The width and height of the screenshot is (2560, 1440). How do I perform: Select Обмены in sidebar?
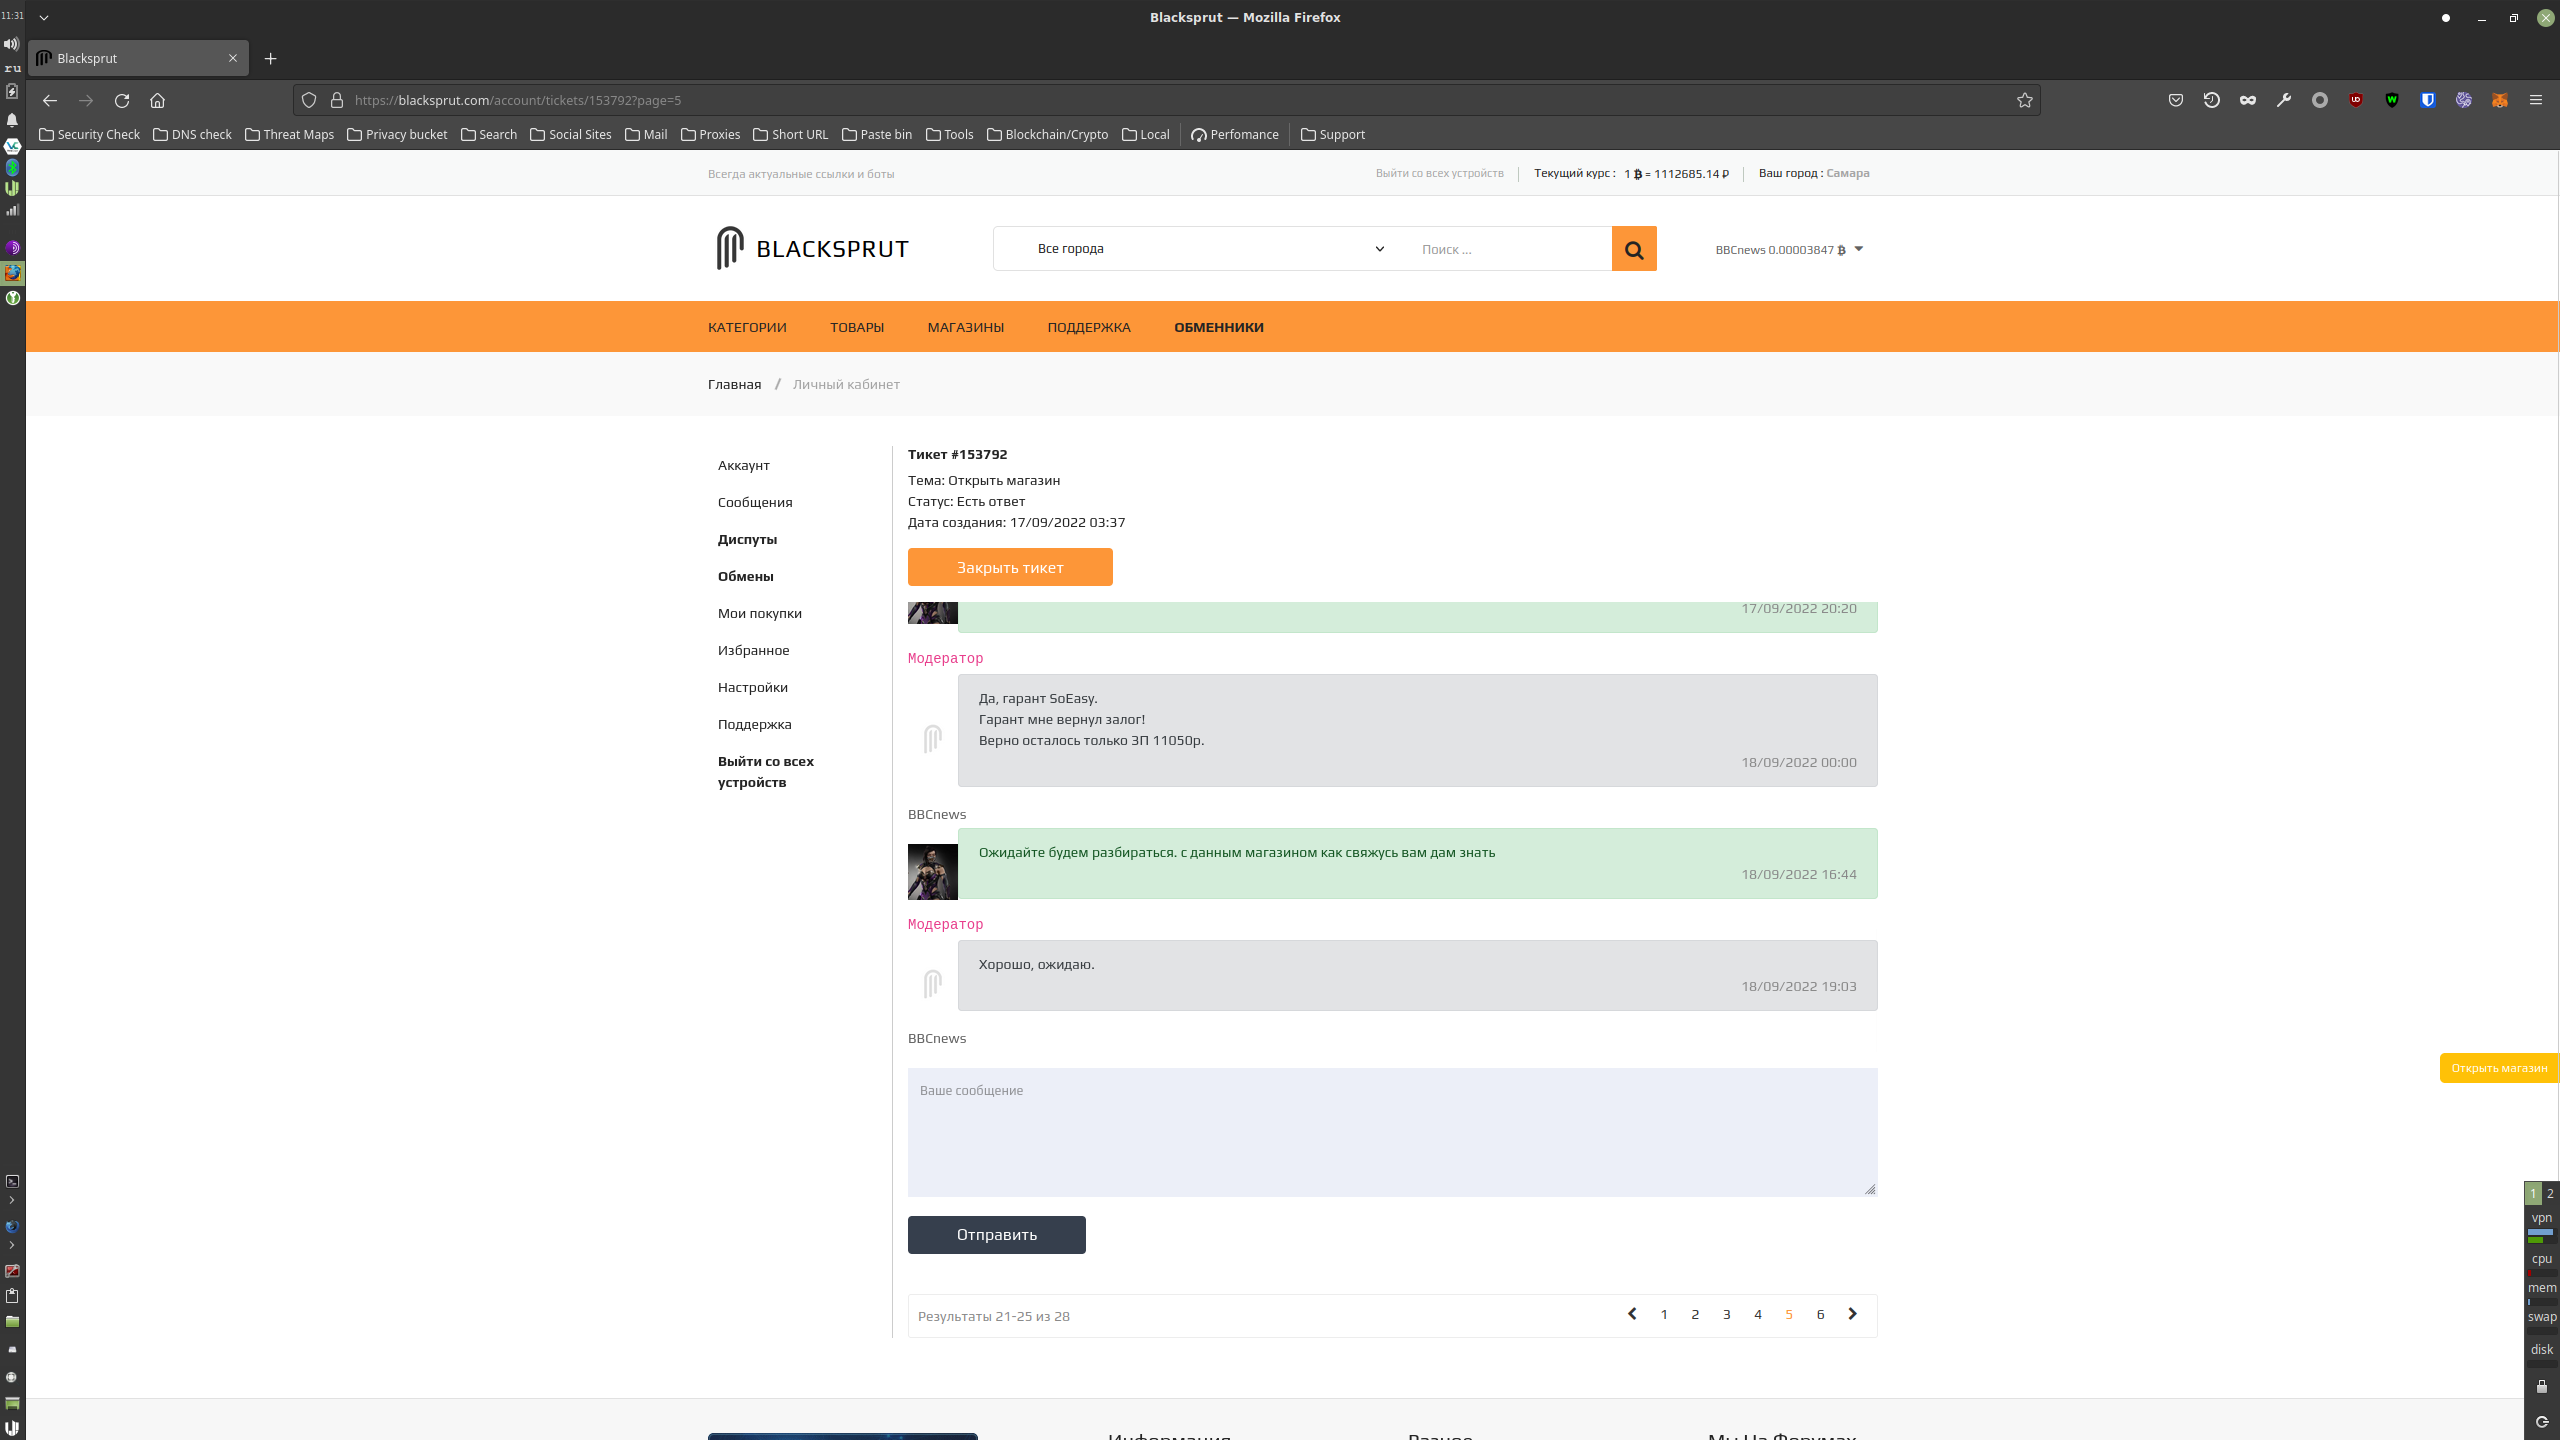(746, 576)
